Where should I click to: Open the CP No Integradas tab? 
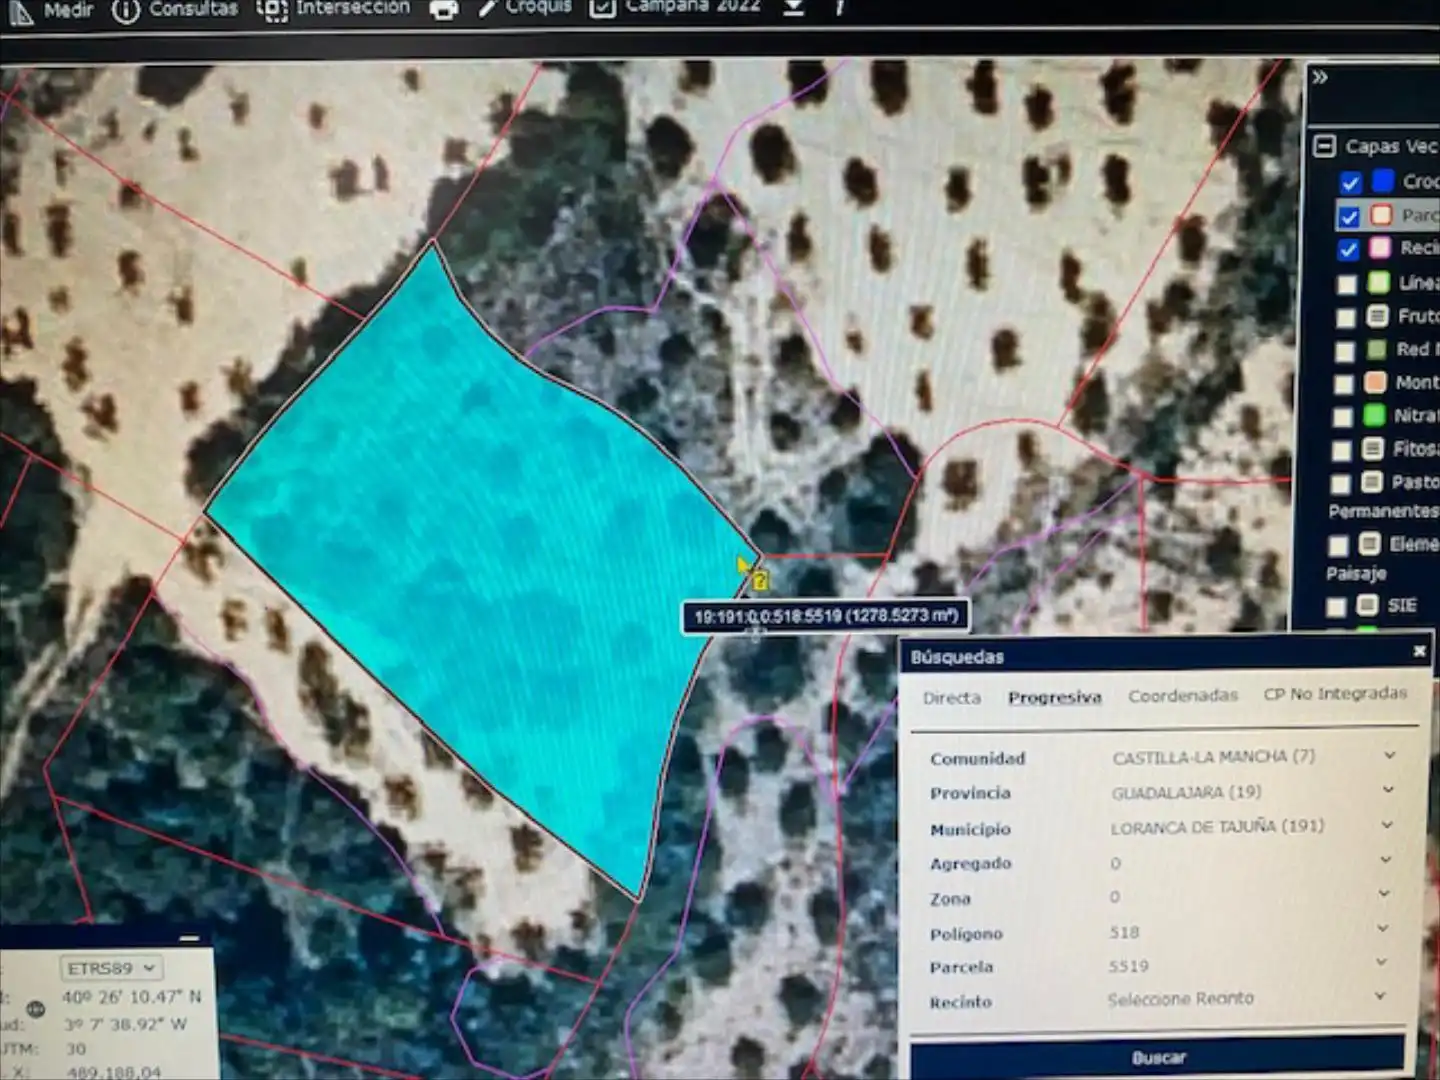tap(1335, 693)
